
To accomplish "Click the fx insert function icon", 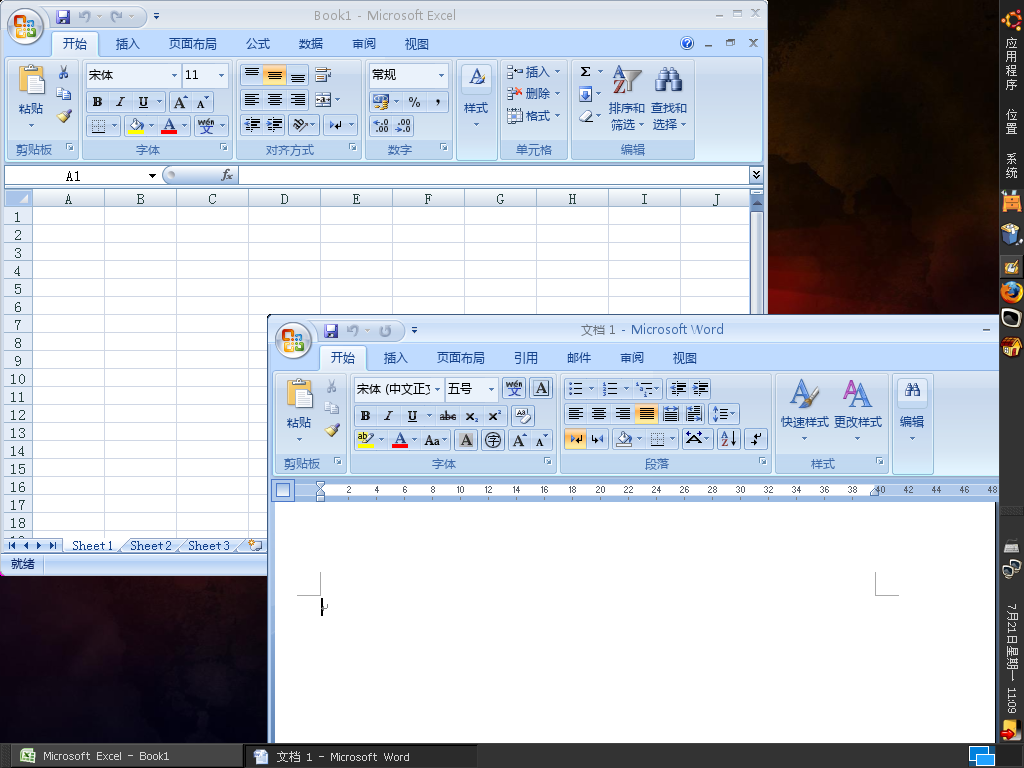I will click(x=227, y=175).
